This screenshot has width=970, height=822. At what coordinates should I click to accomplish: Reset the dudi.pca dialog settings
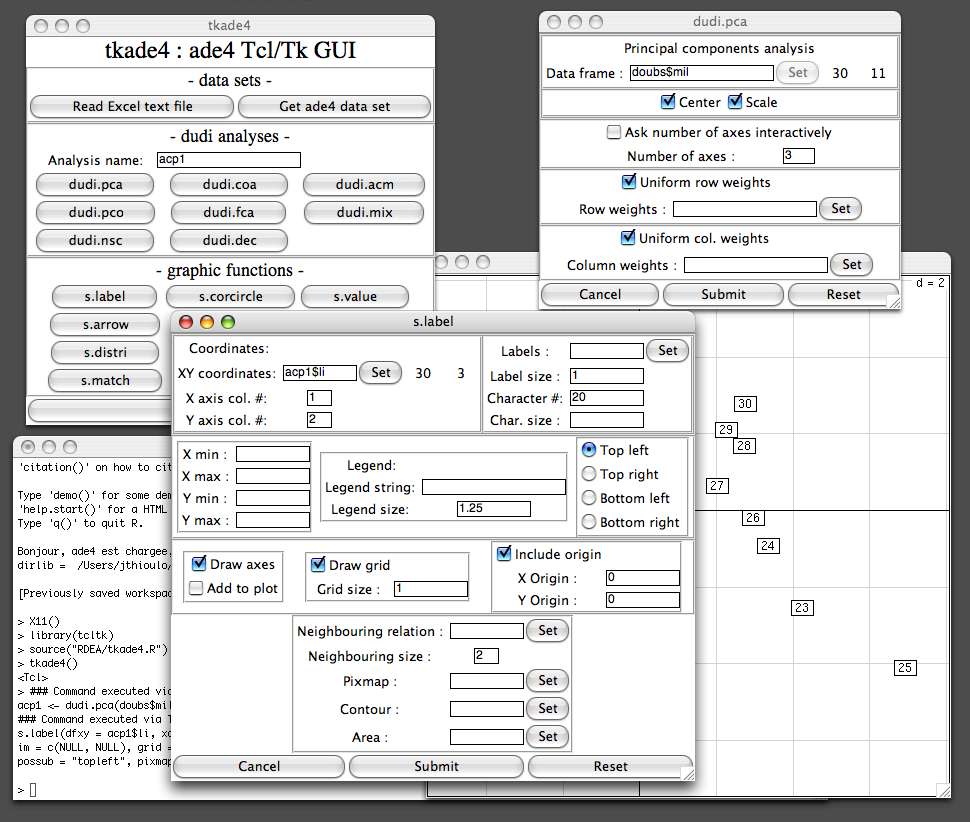tap(843, 295)
